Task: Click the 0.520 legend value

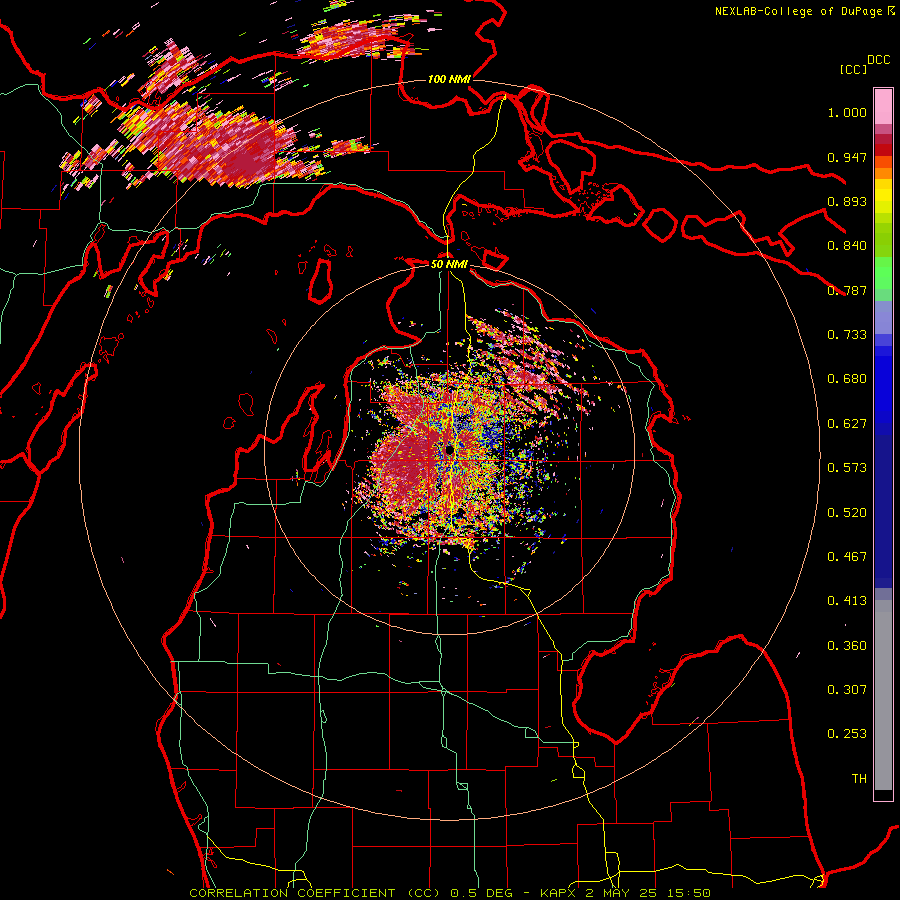Action: 847,513
